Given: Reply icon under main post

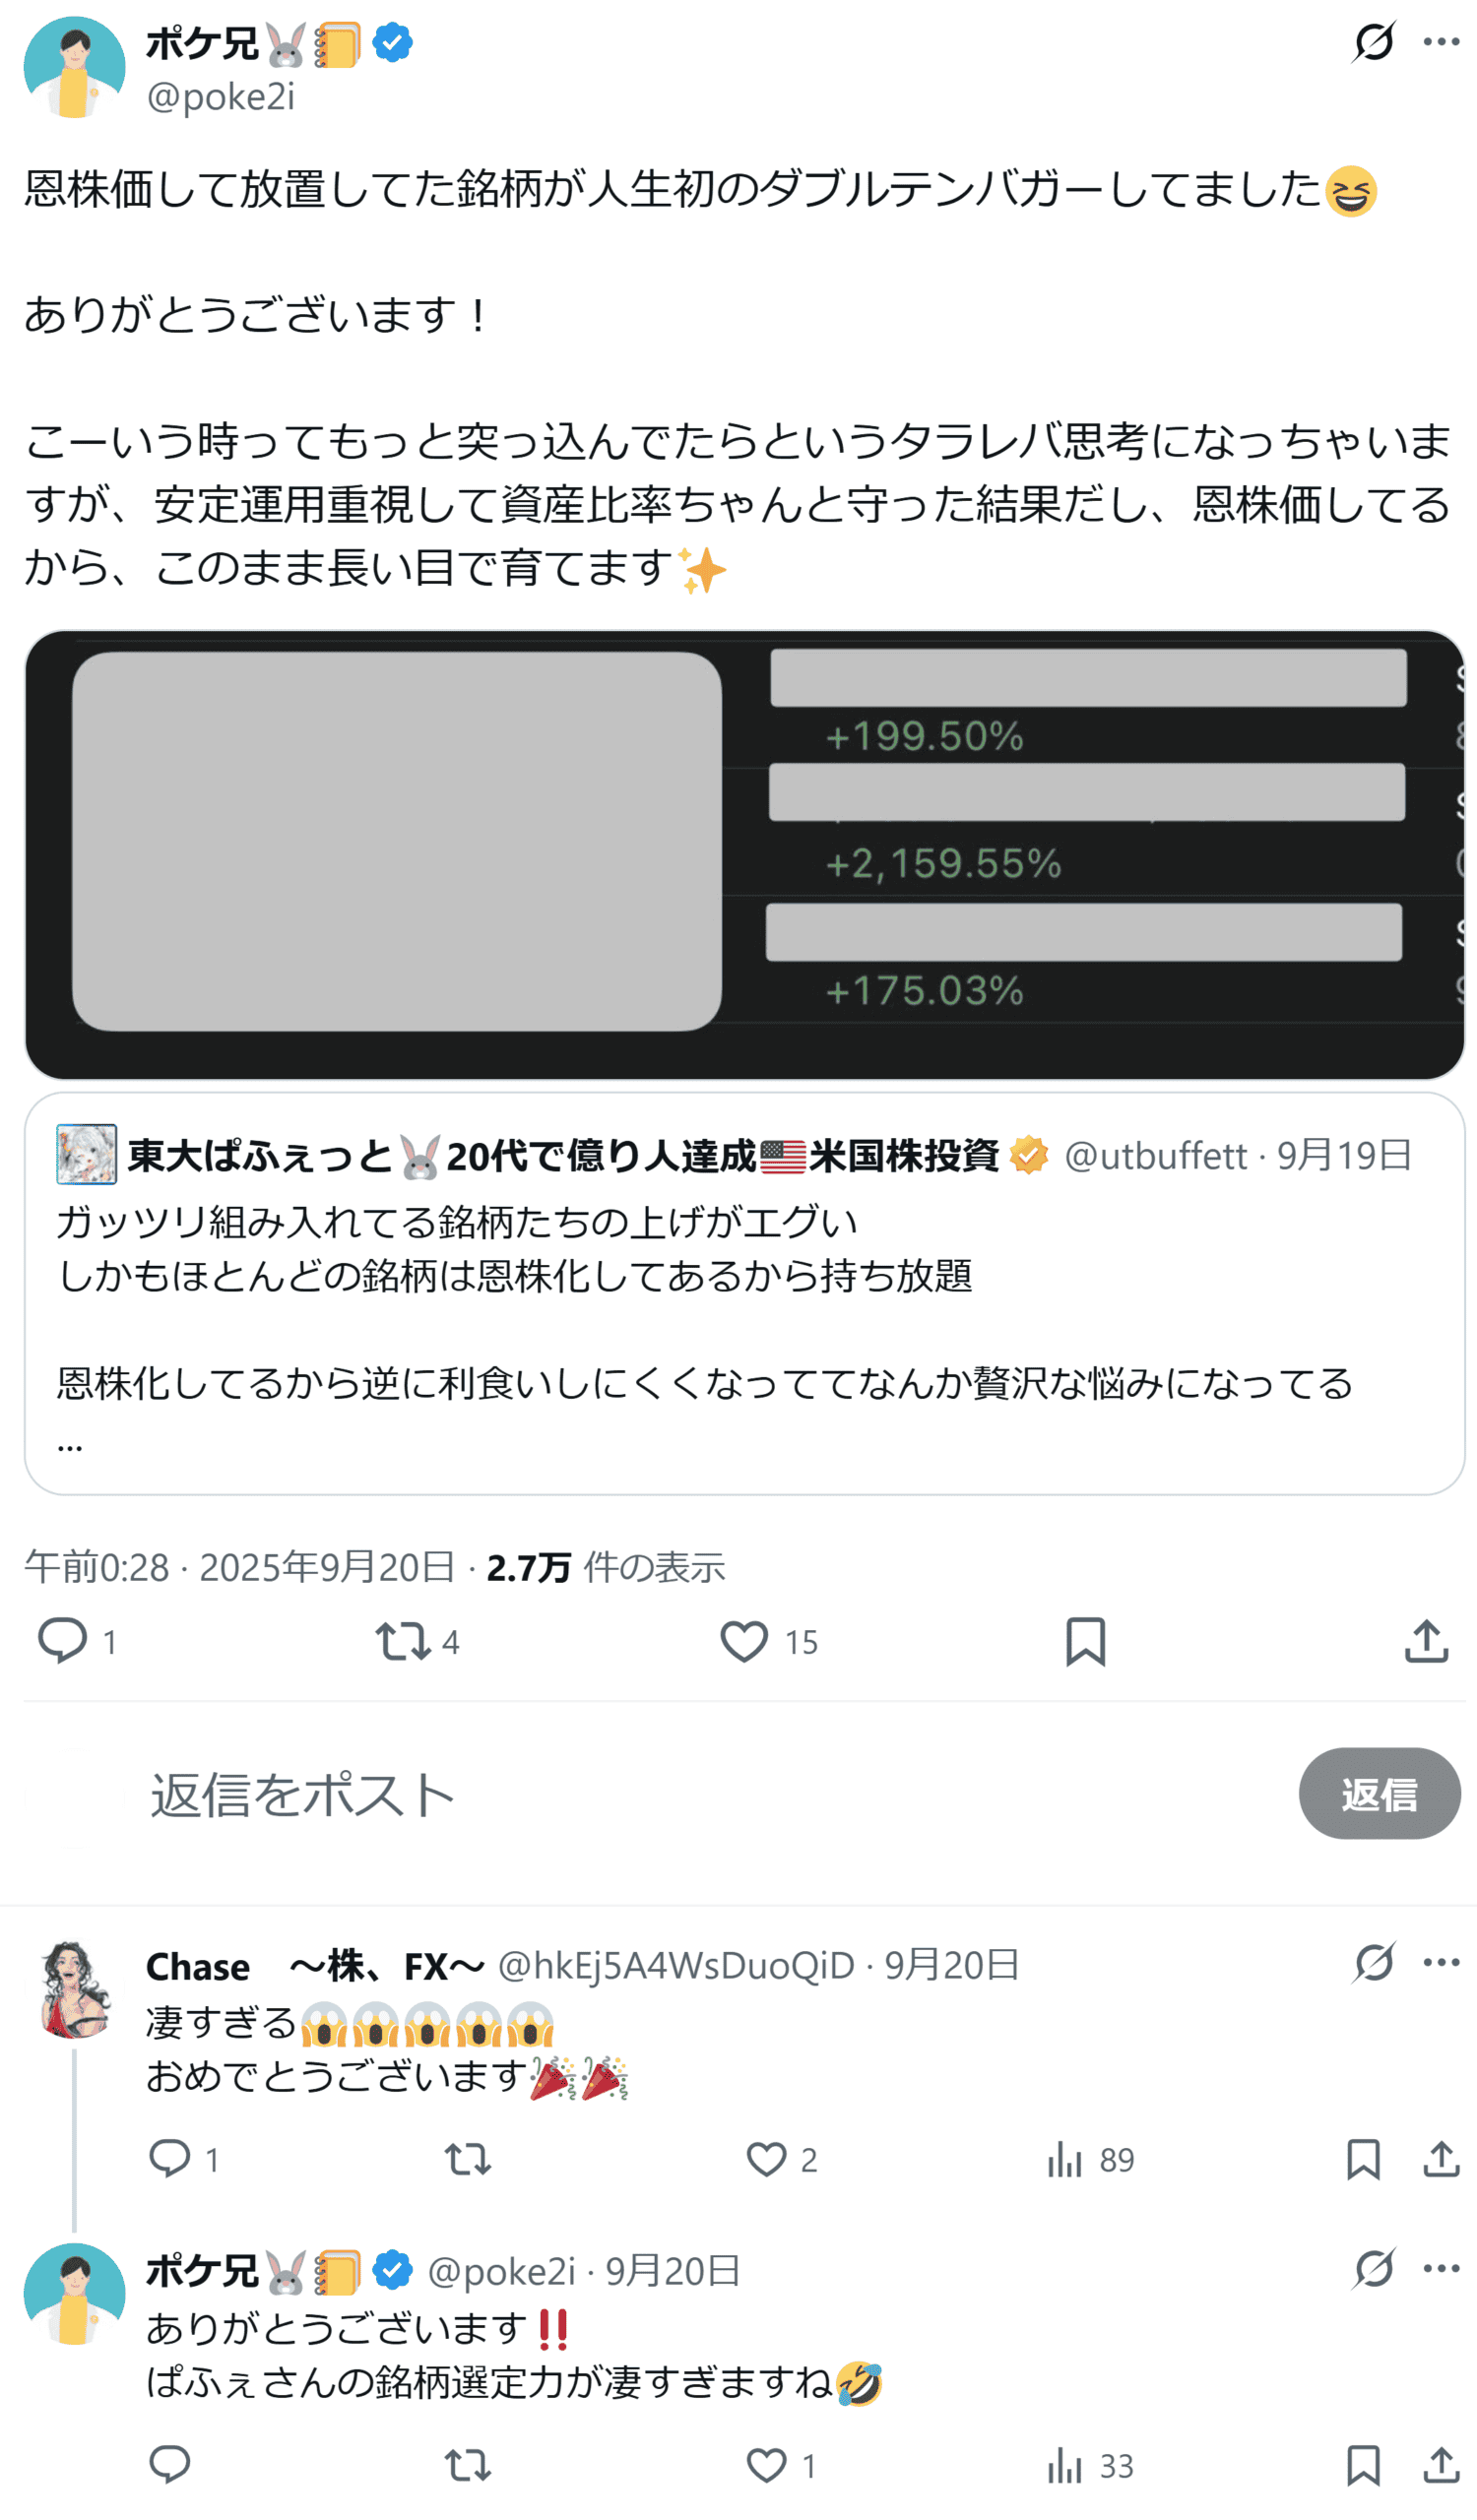Looking at the screenshot, I should pyautogui.click(x=62, y=1642).
